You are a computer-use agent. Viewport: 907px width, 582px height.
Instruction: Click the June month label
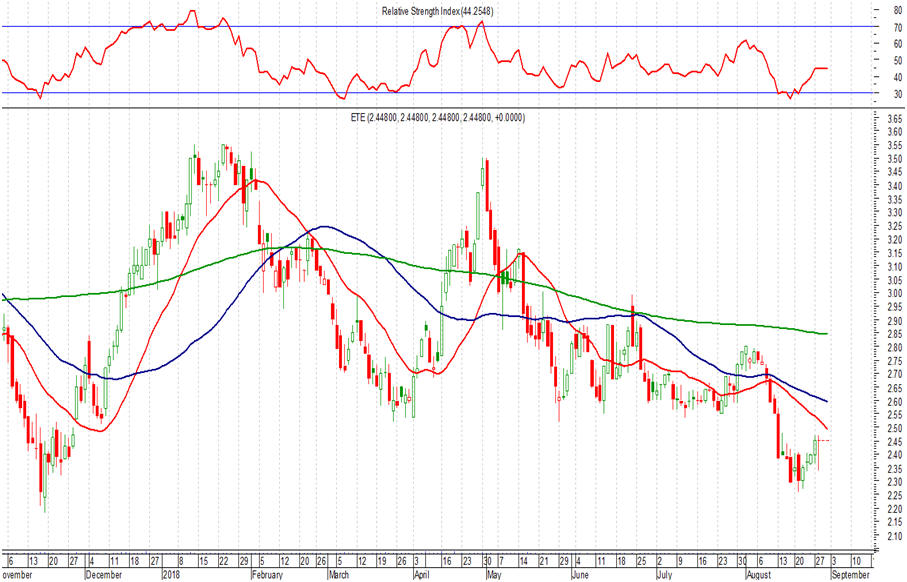[x=580, y=575]
